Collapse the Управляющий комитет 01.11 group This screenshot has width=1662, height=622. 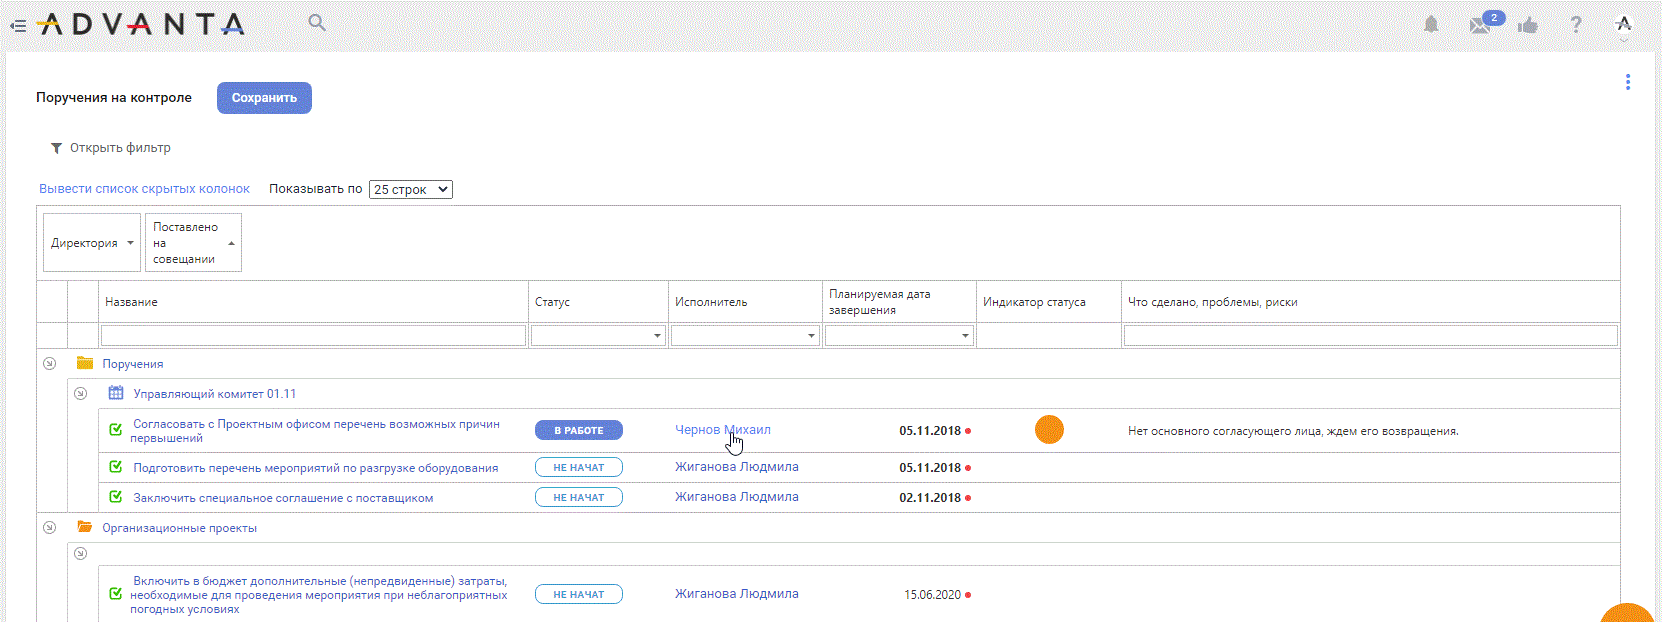[x=81, y=393]
